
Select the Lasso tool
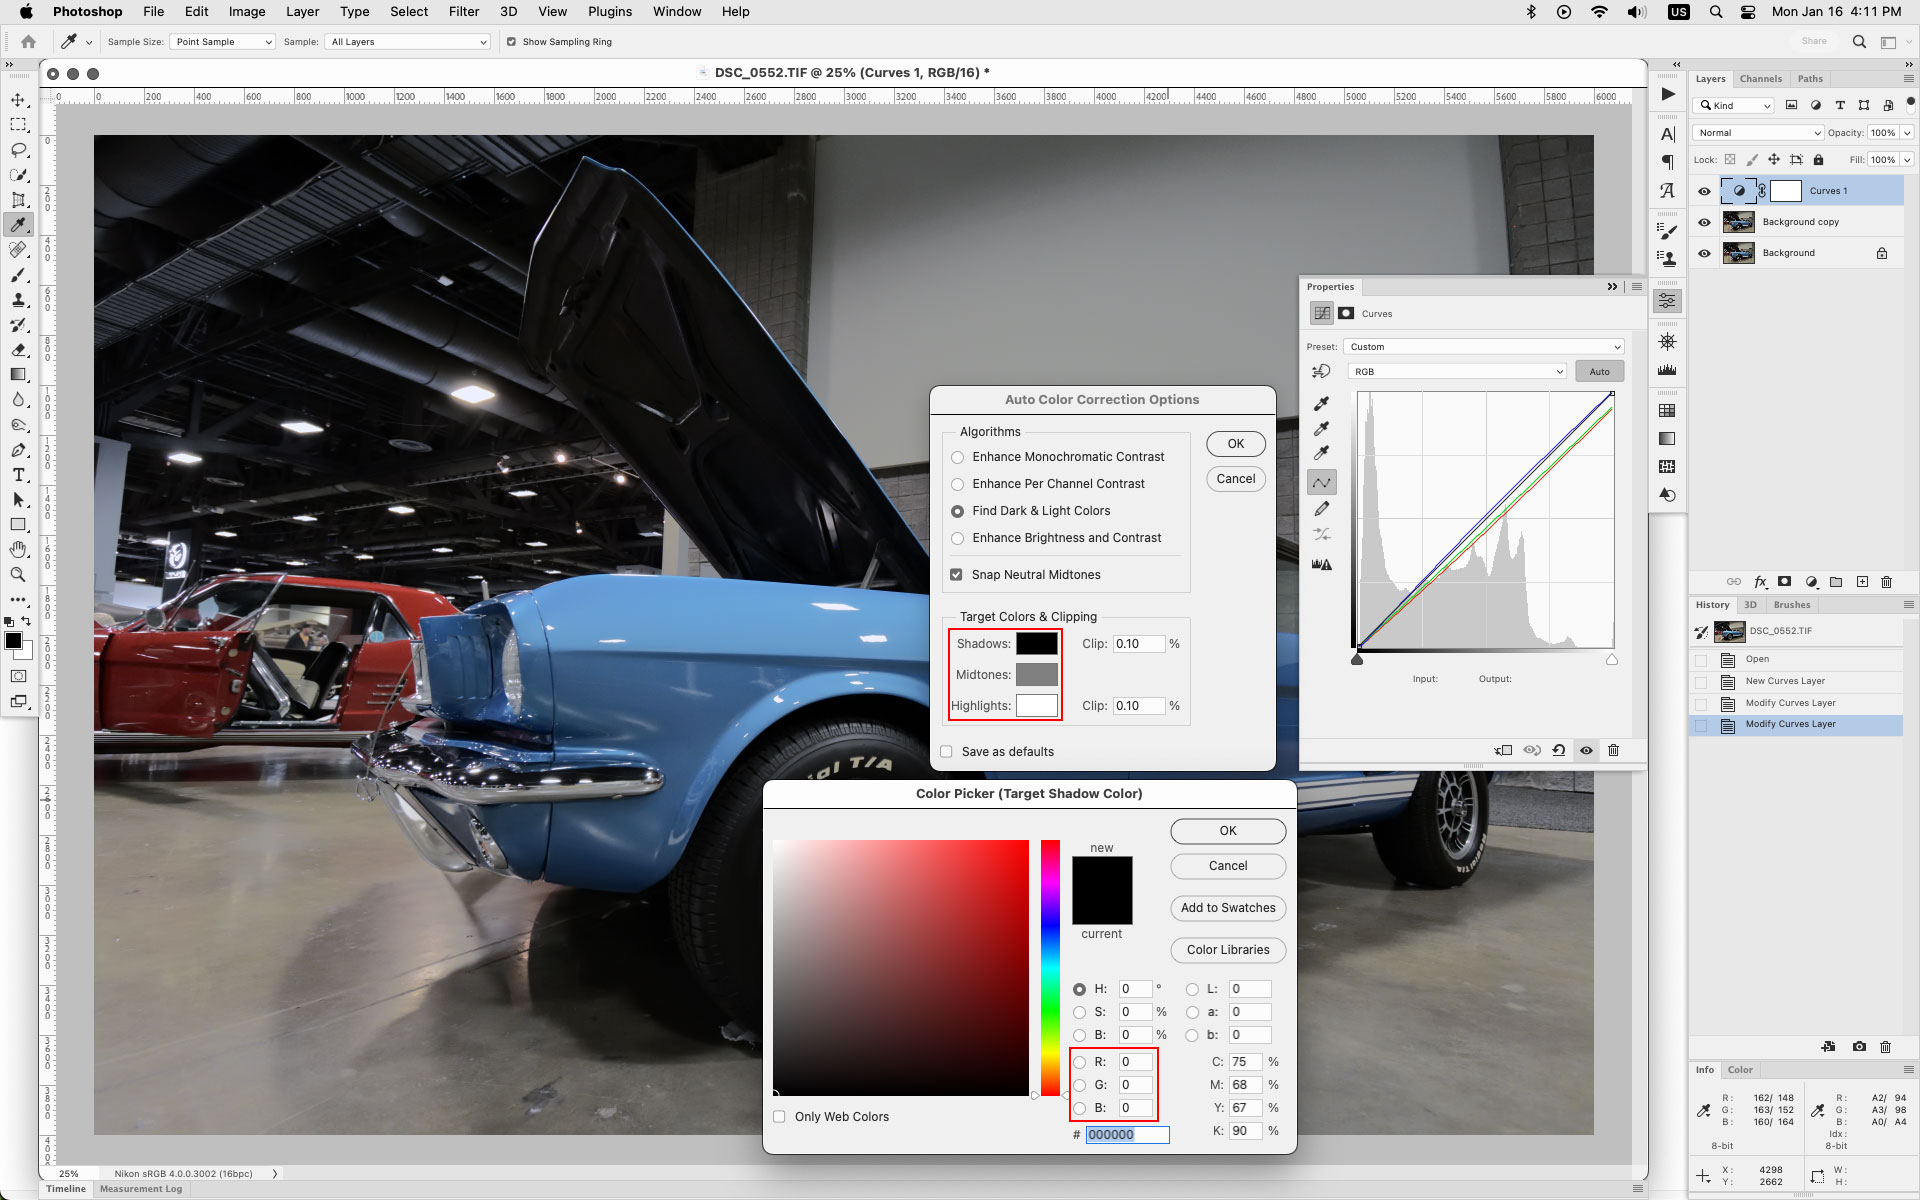(19, 150)
